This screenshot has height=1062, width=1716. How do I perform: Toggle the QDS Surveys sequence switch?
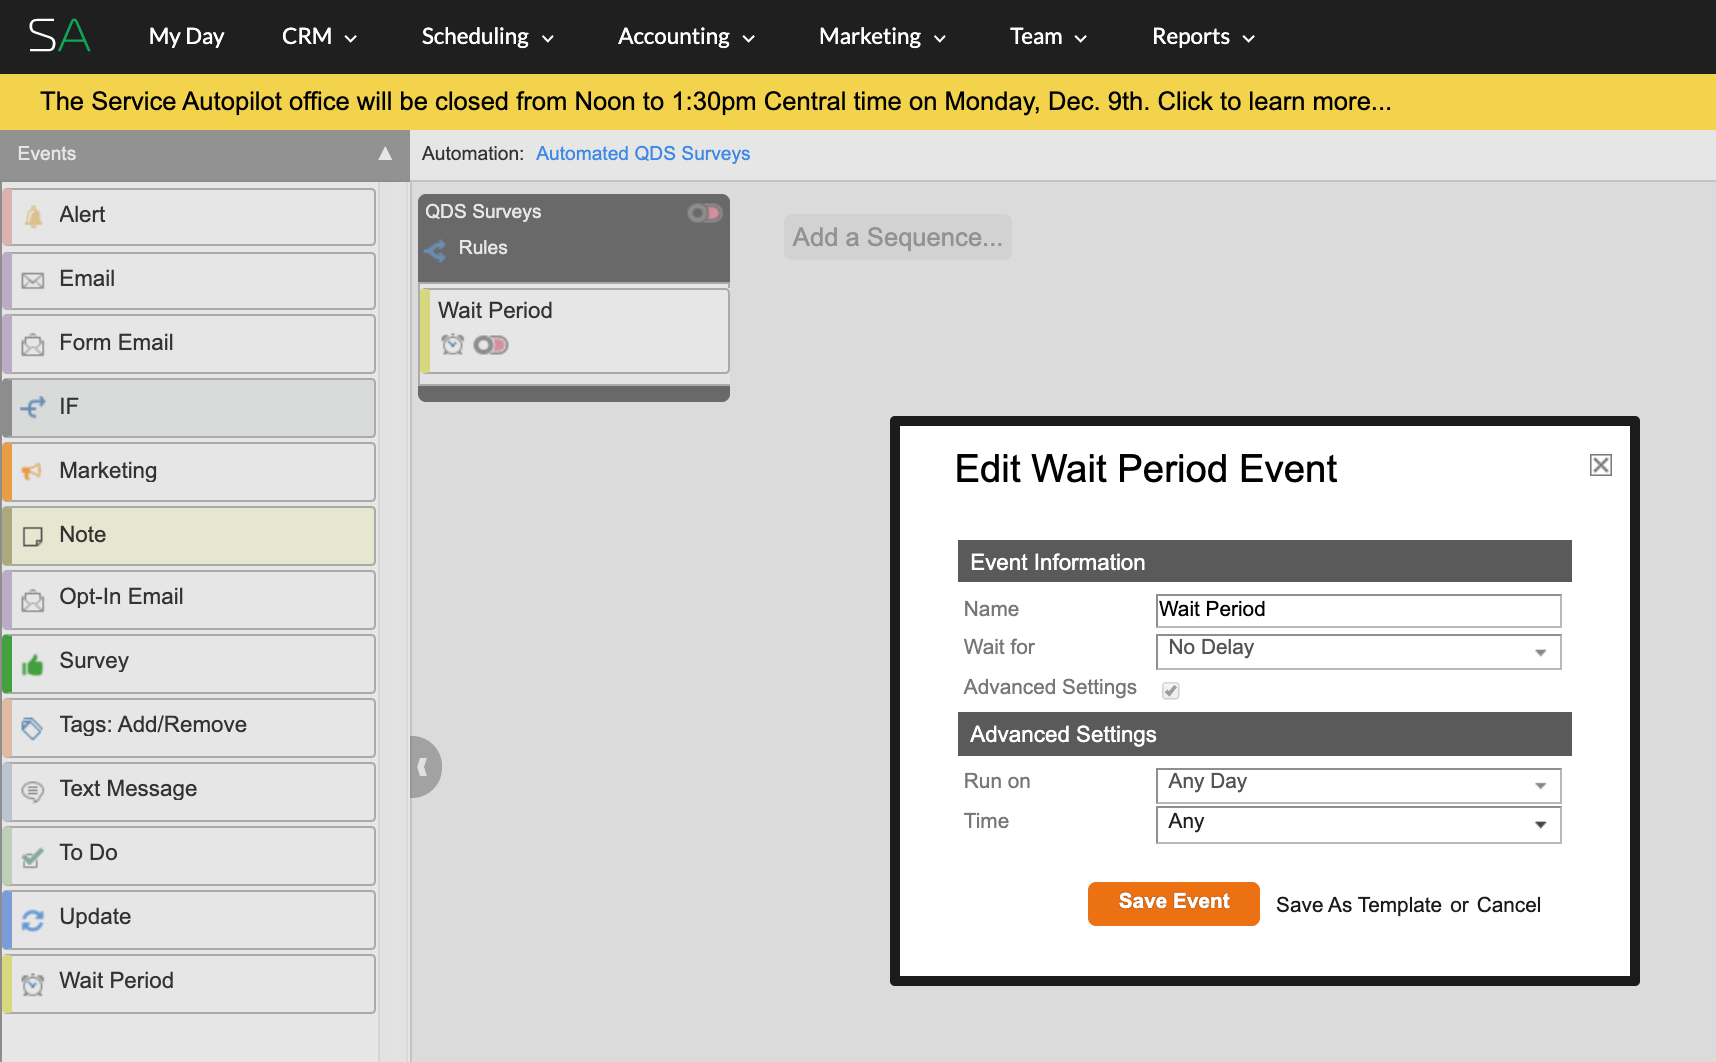[x=704, y=213]
